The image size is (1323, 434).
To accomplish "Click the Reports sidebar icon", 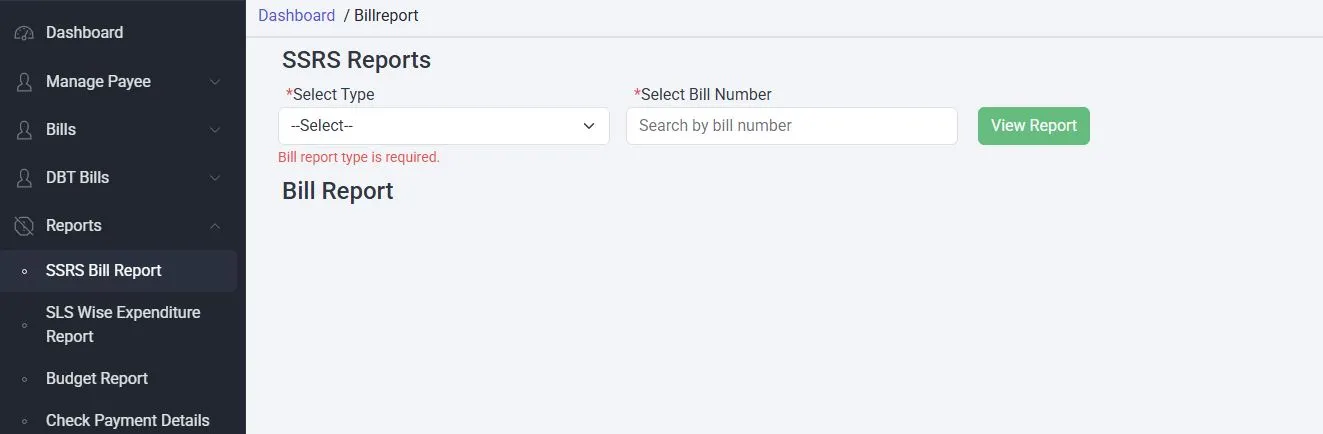I will (25, 226).
